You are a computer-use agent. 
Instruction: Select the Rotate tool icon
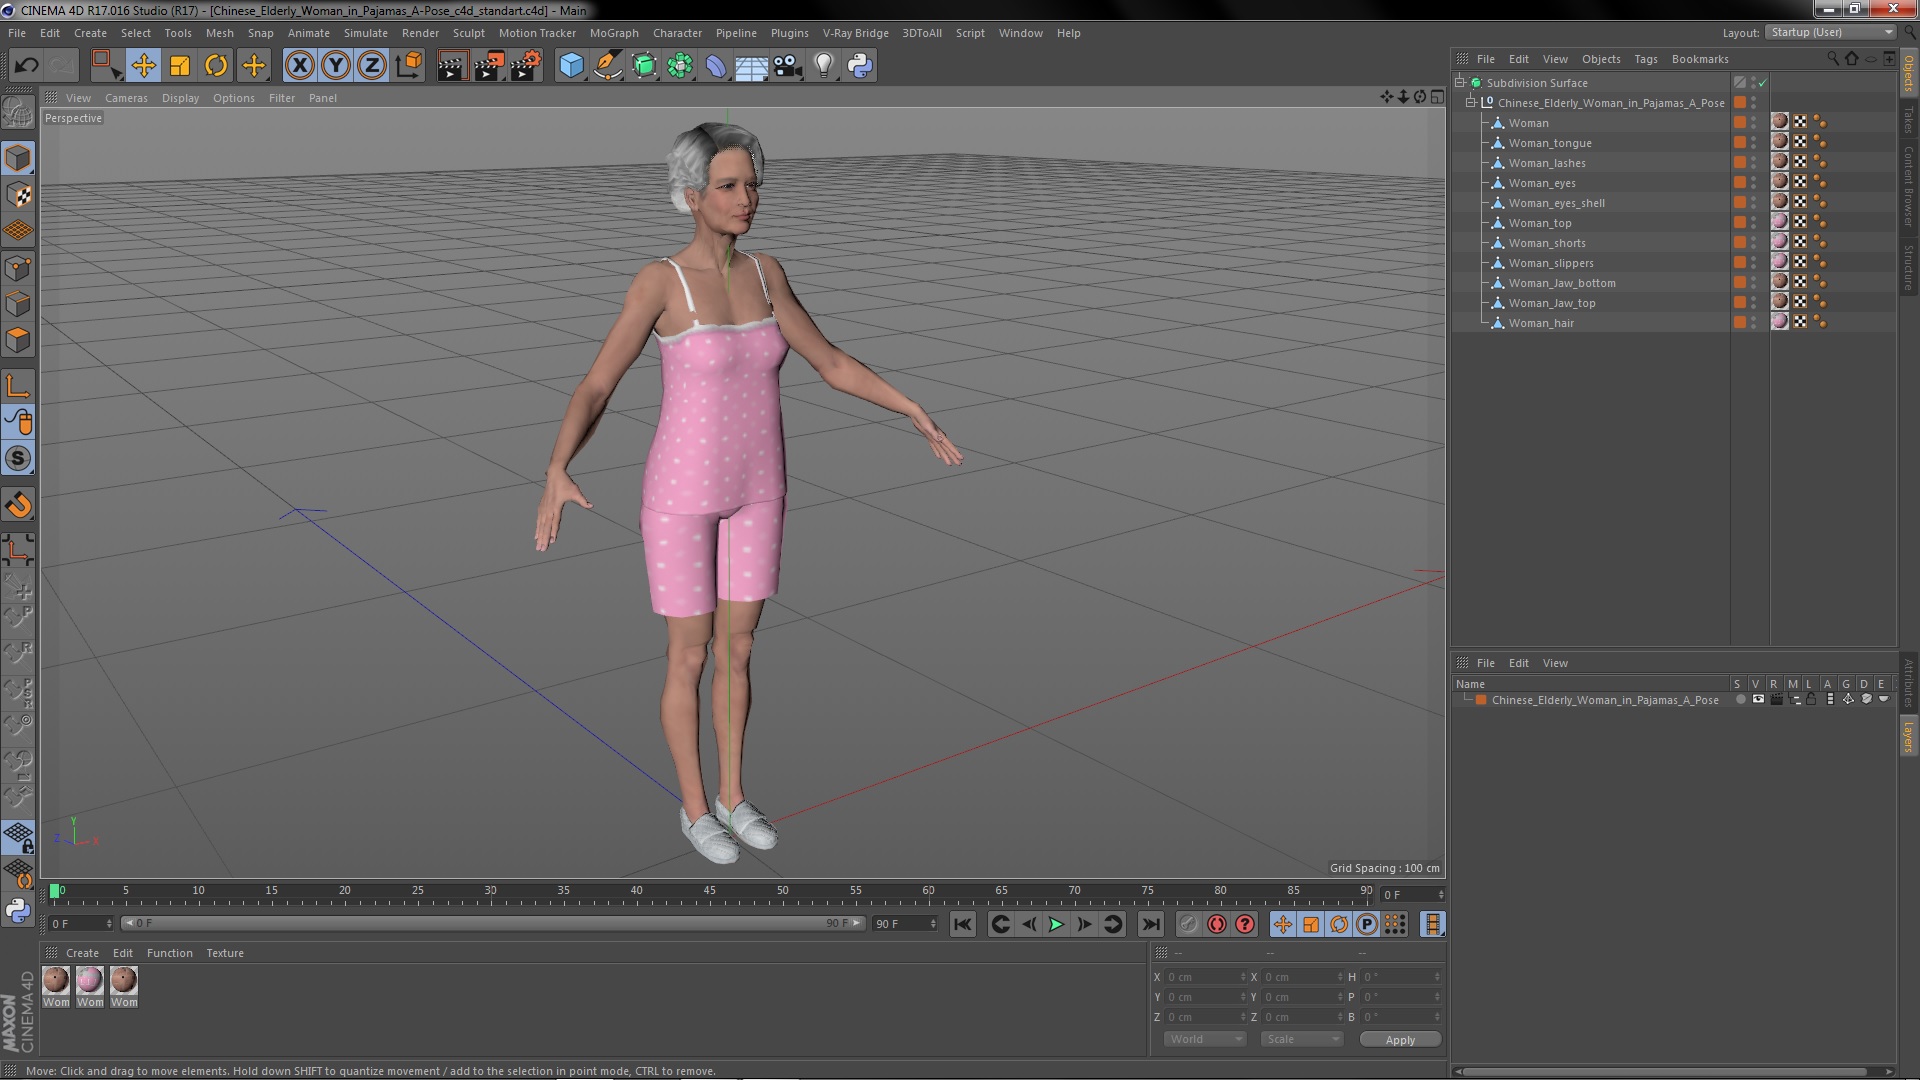(216, 66)
